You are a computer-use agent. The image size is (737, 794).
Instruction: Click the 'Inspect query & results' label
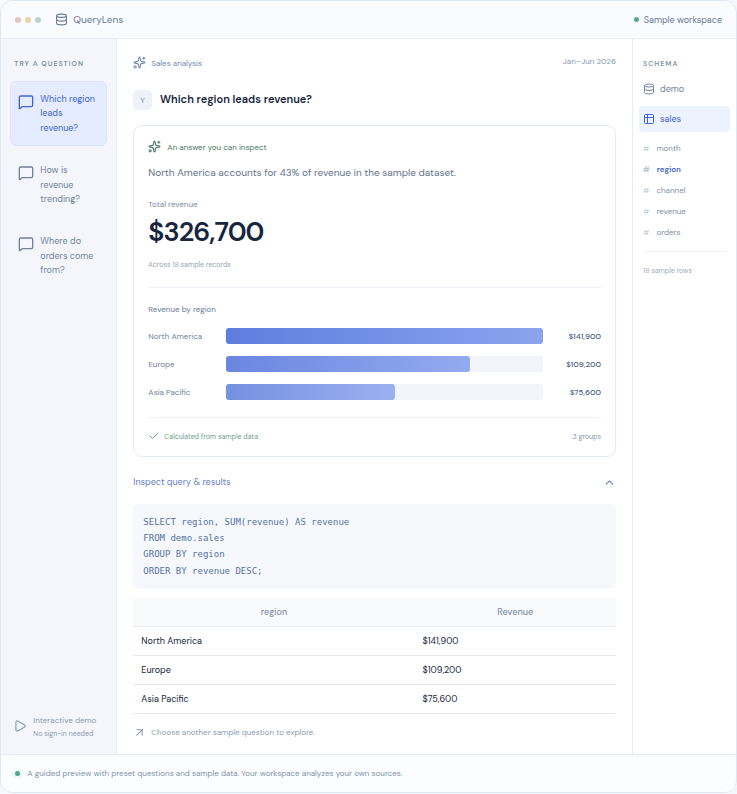click(x=181, y=482)
